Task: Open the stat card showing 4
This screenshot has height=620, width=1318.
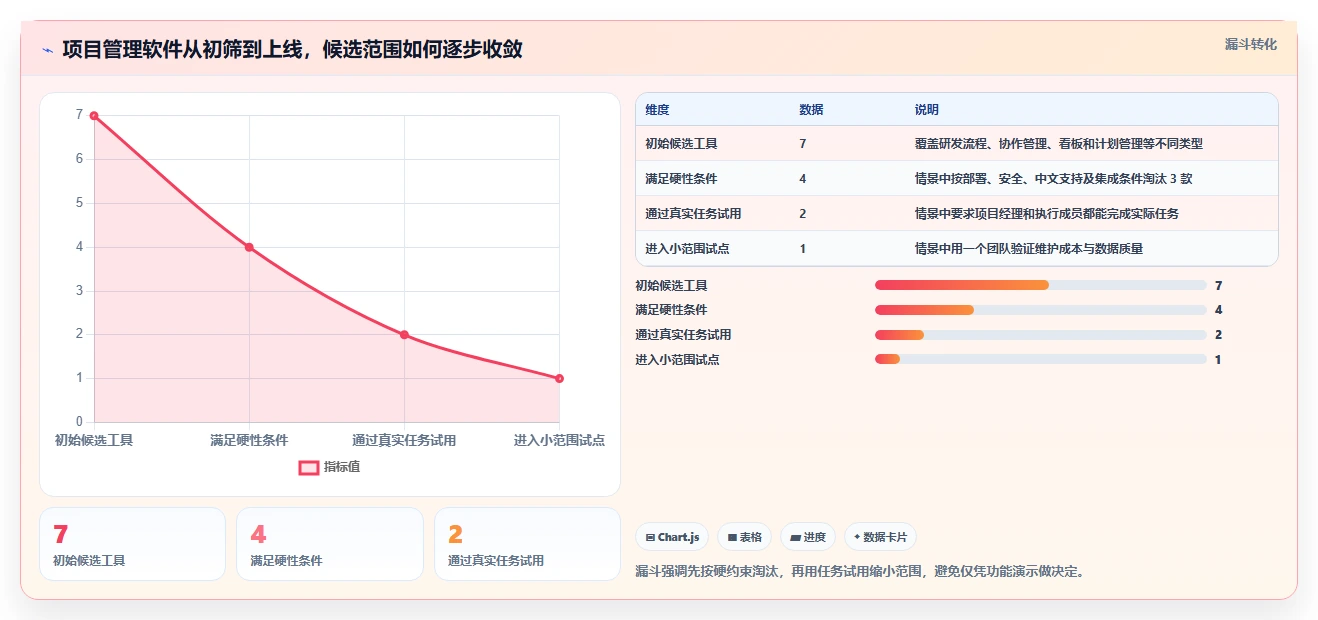Action: click(x=330, y=544)
